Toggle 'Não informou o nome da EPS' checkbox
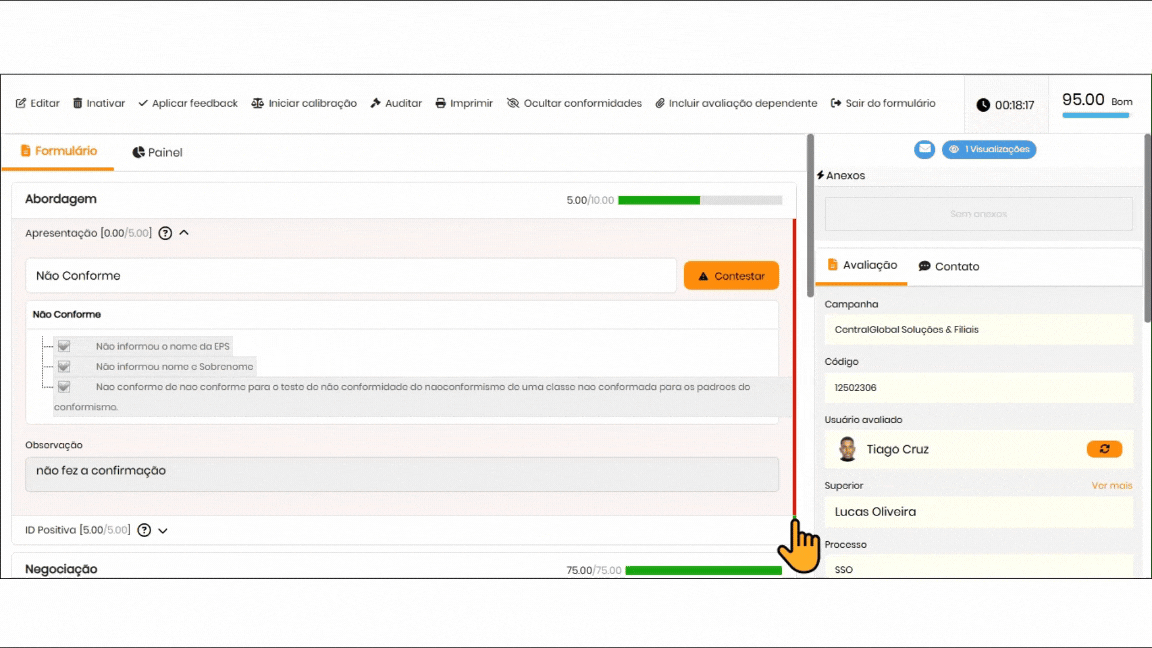 pyautogui.click(x=64, y=346)
